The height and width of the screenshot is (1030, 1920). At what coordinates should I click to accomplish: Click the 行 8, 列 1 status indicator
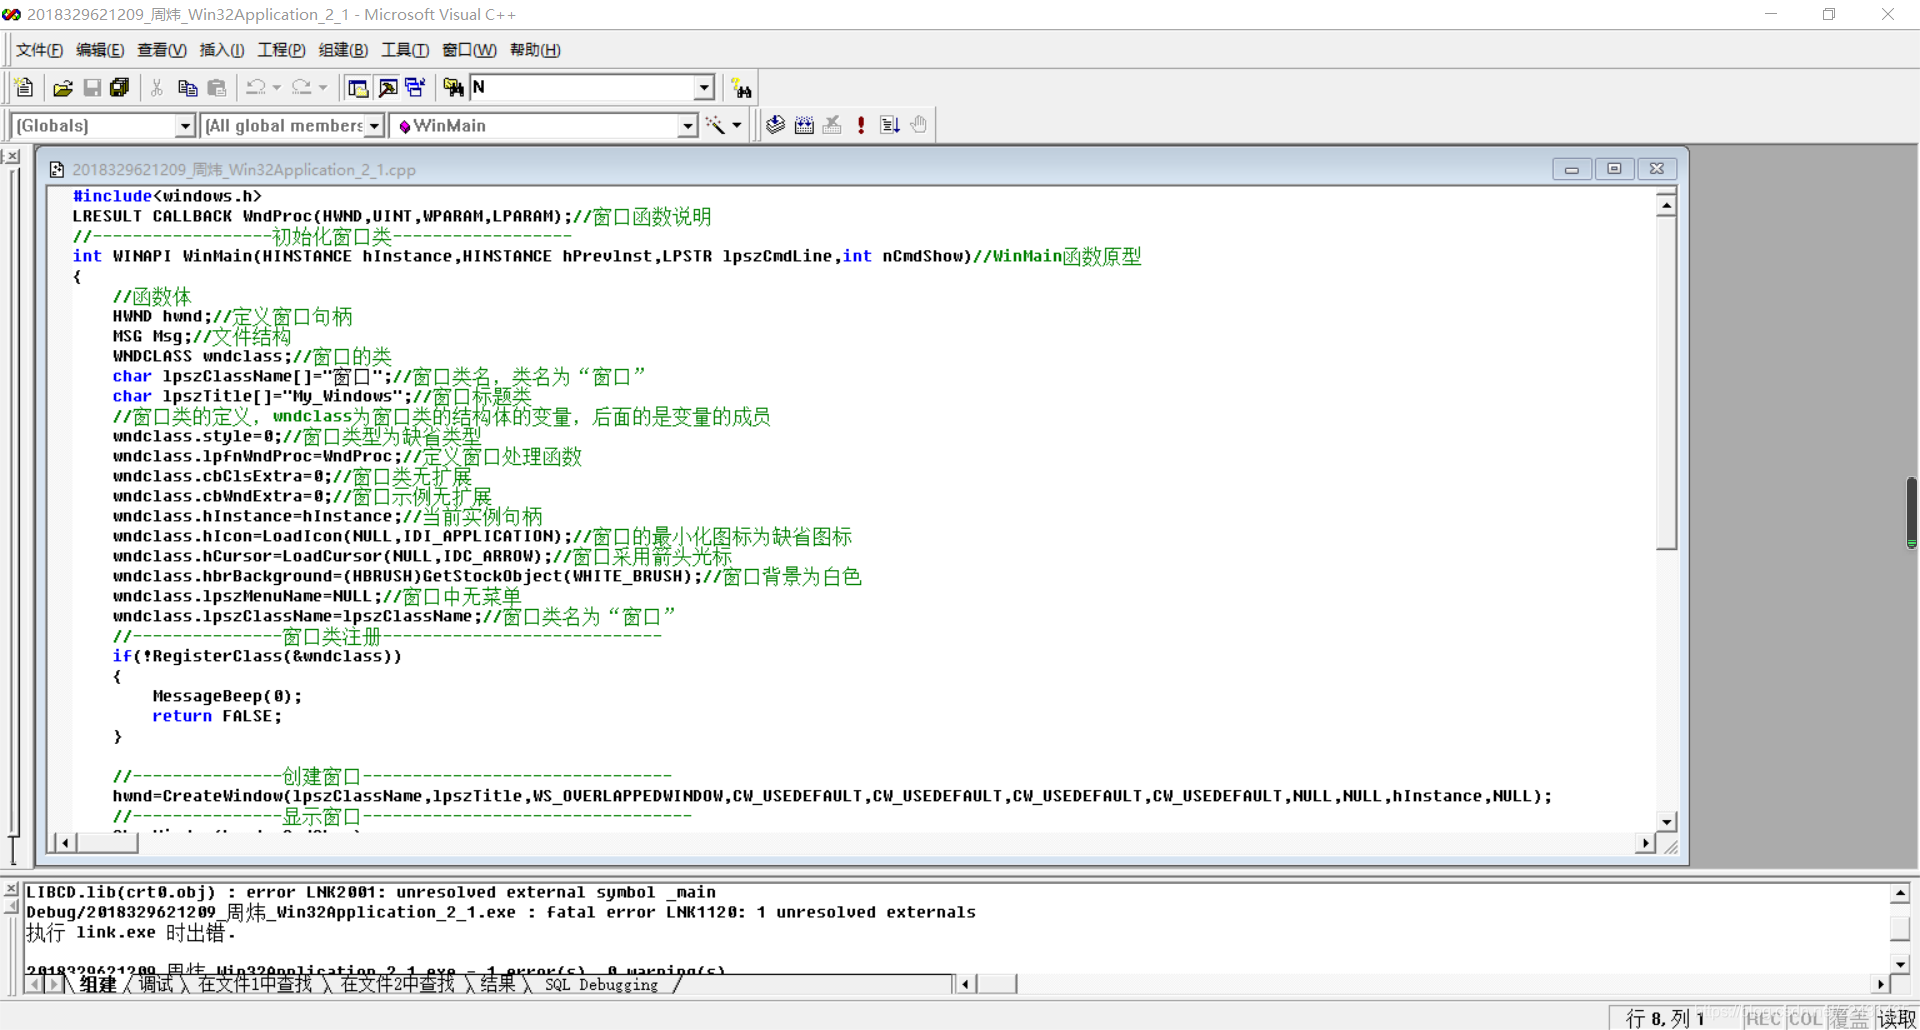point(1665,1018)
